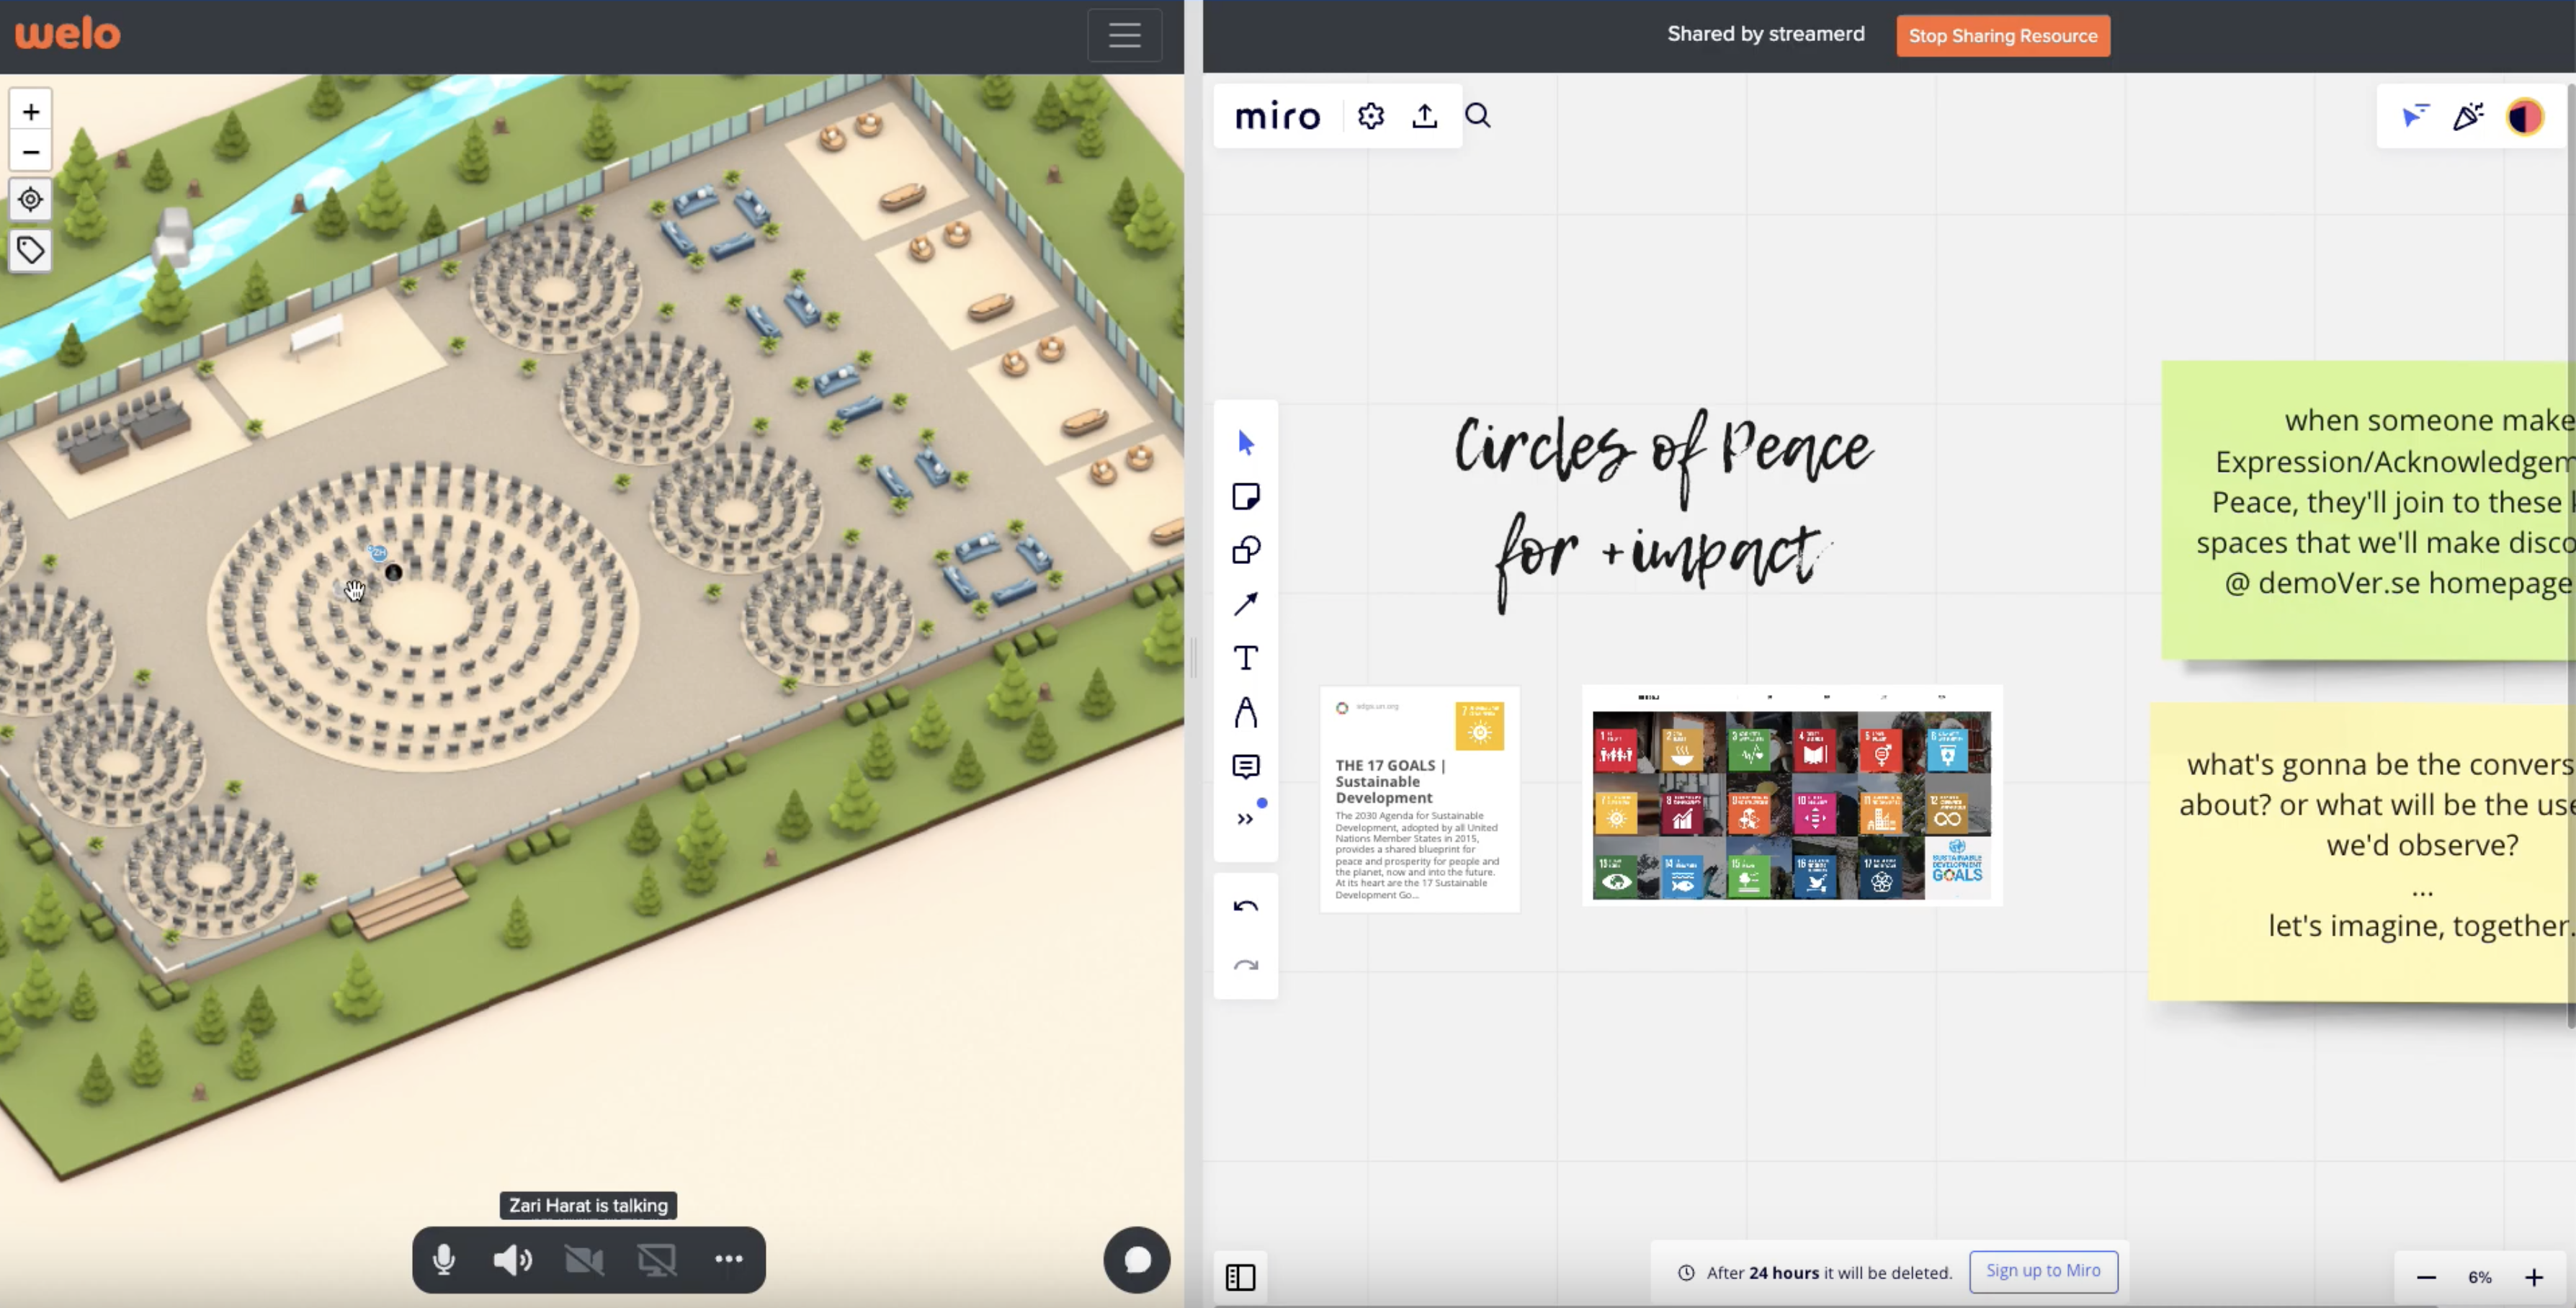The image size is (2576, 1308).
Task: Open the Welo hamburger menu
Action: pyautogui.click(x=1124, y=35)
